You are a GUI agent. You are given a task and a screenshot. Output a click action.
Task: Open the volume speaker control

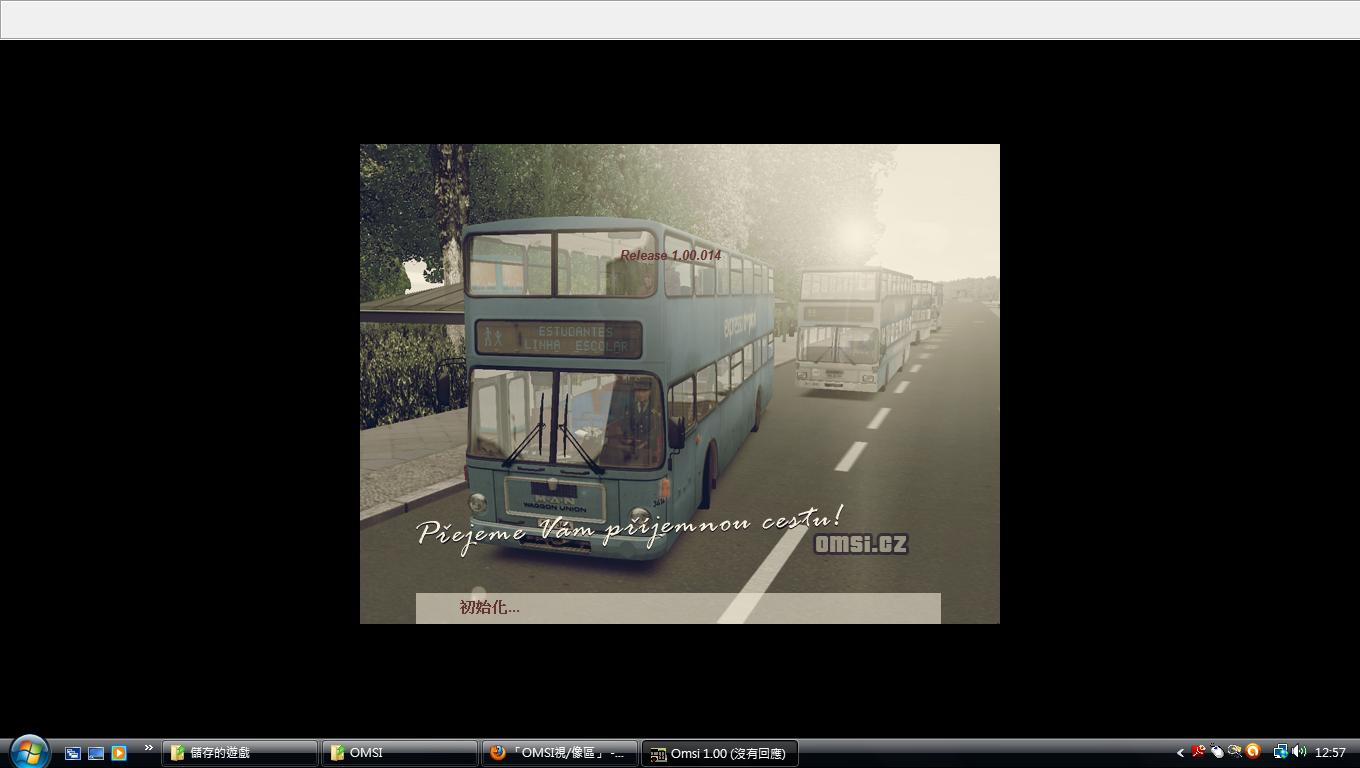click(x=1299, y=752)
